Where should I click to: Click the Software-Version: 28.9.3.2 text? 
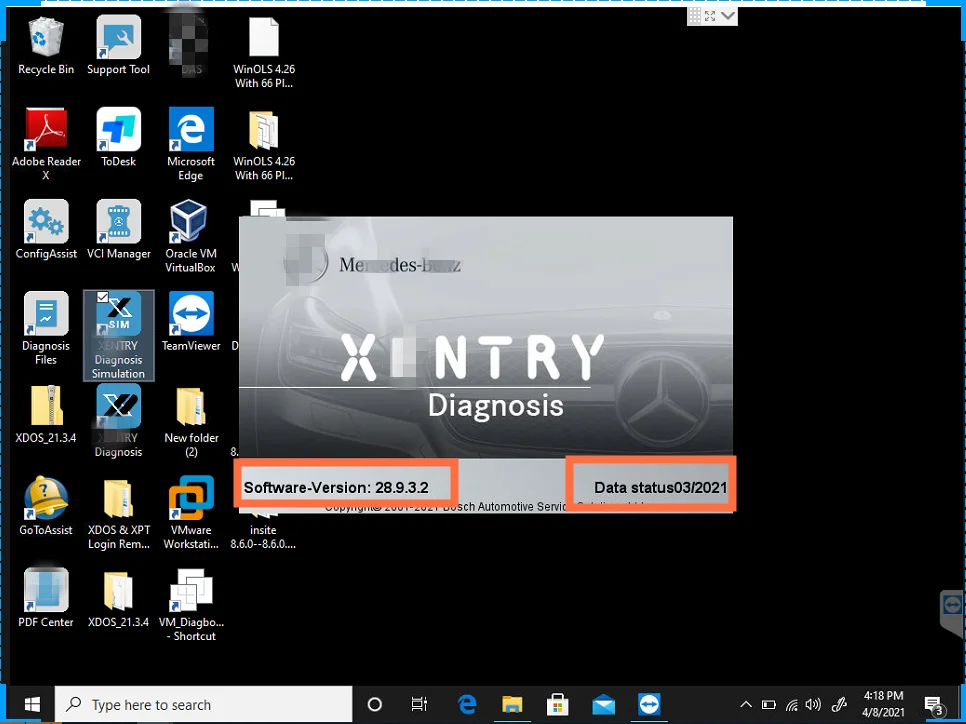point(336,487)
